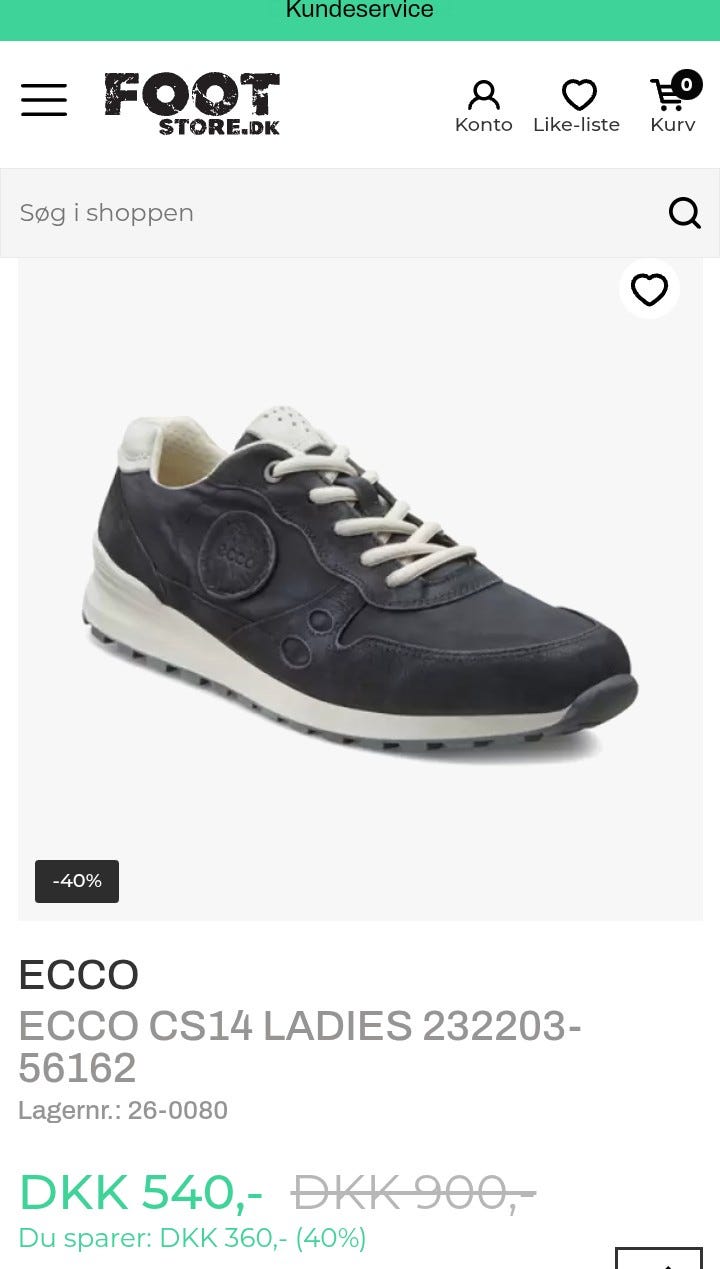The height and width of the screenshot is (1269, 720).
Task: Click the cart item count badge
Action: coord(686,85)
